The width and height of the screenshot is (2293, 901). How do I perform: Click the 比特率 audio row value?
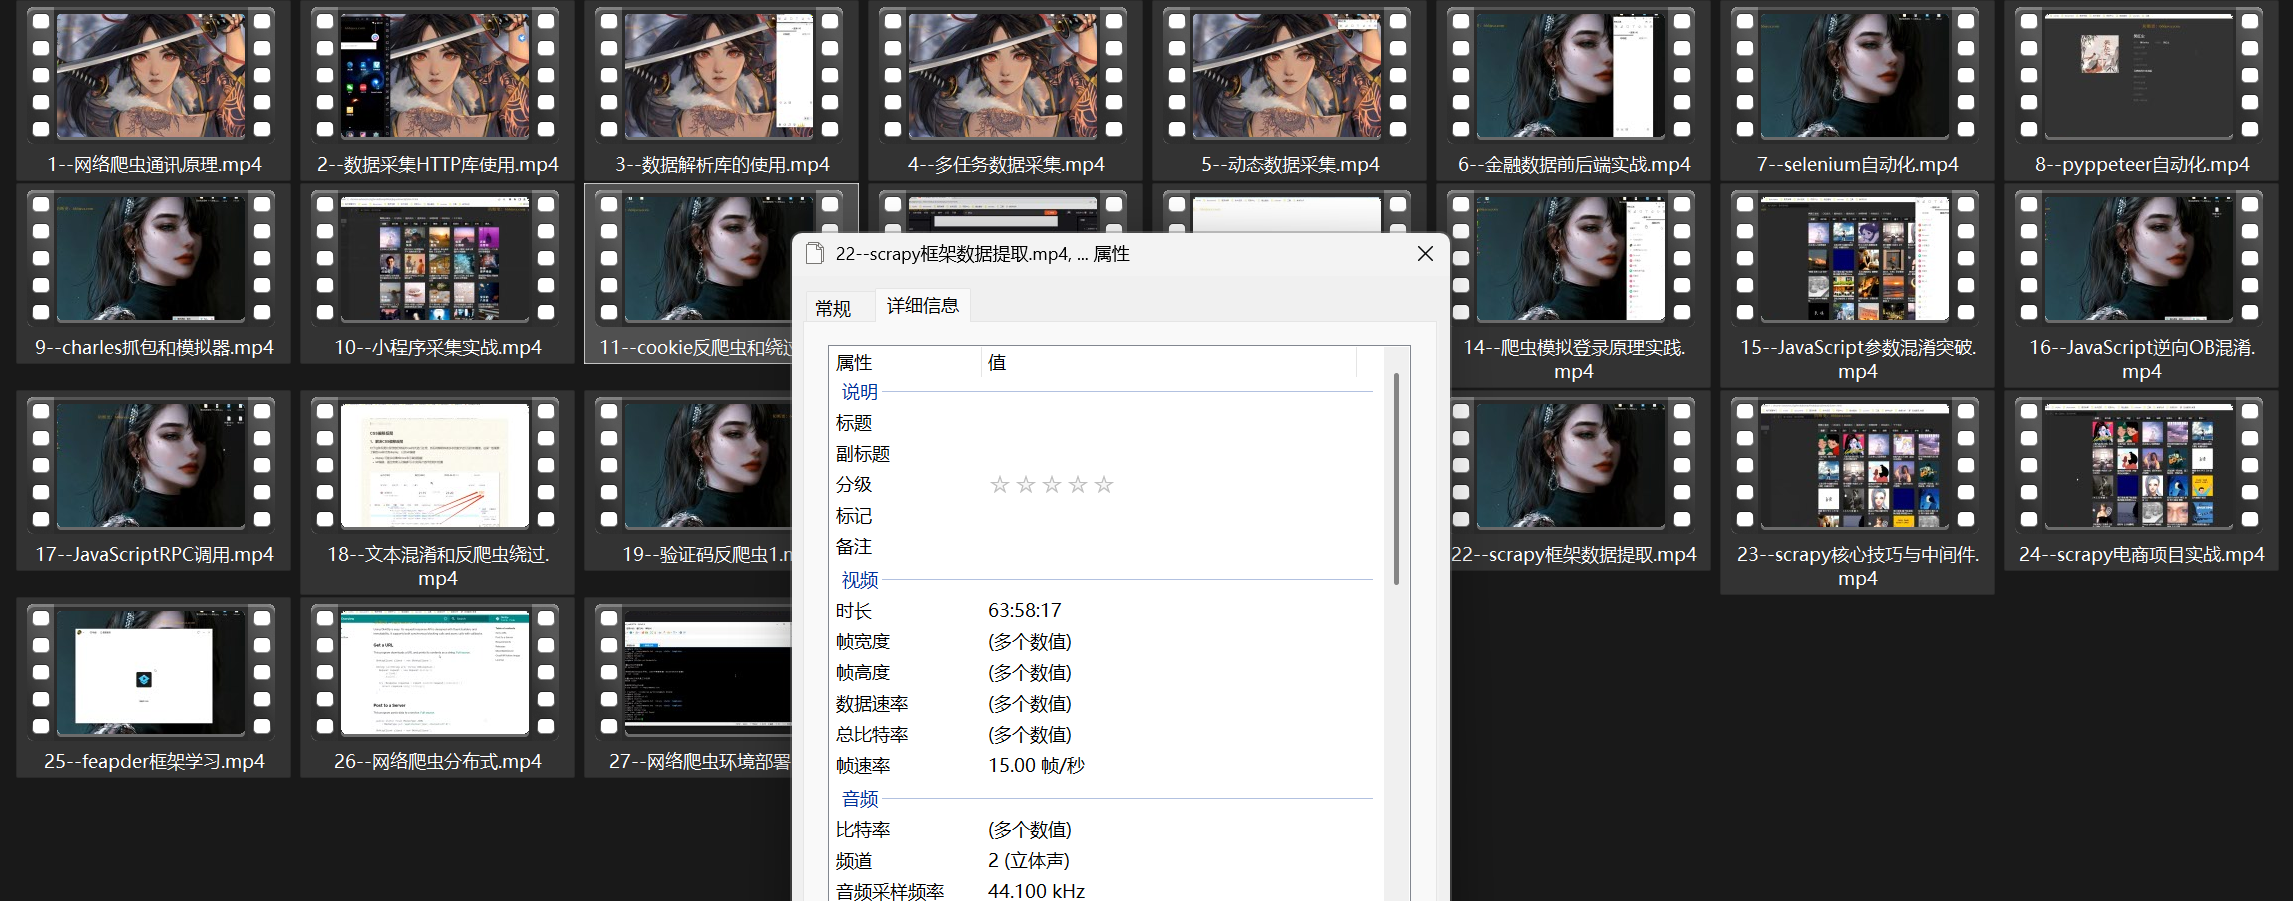tap(1030, 830)
